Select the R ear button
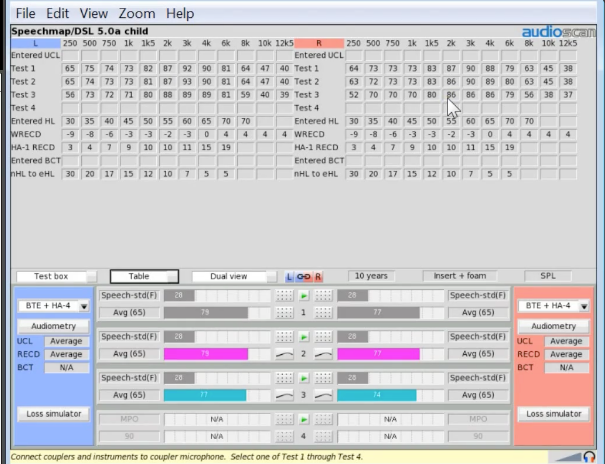The image size is (605, 464). (x=318, y=277)
